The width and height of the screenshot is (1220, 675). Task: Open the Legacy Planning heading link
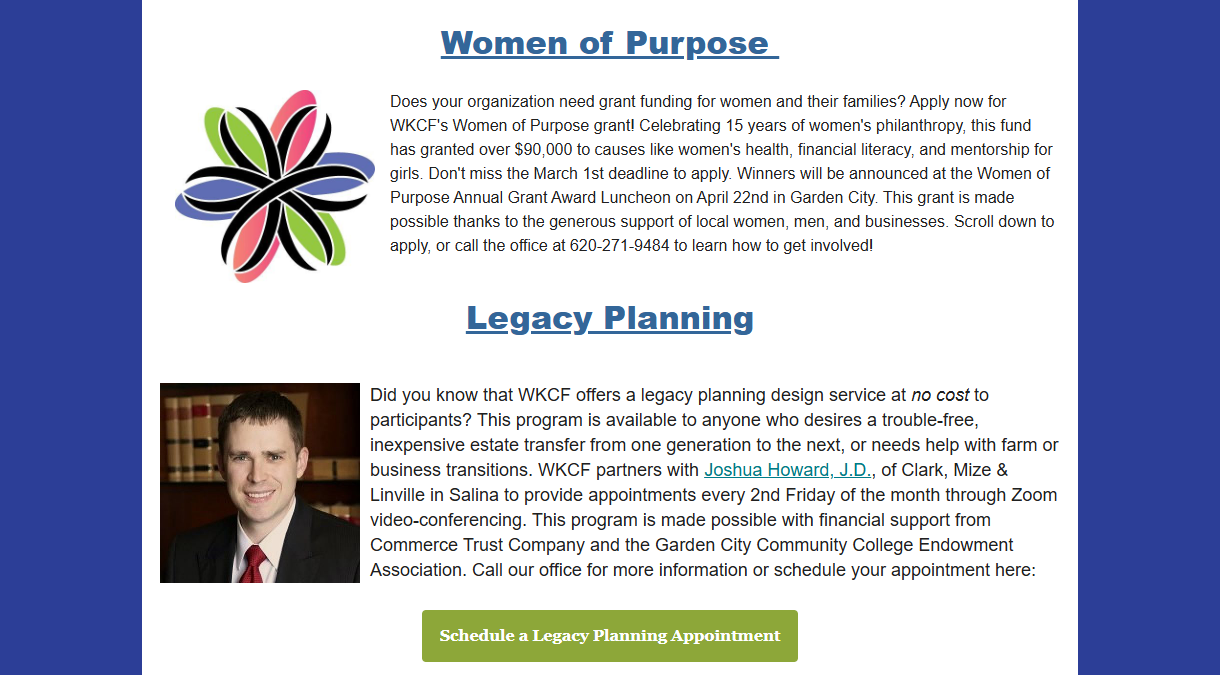609,318
